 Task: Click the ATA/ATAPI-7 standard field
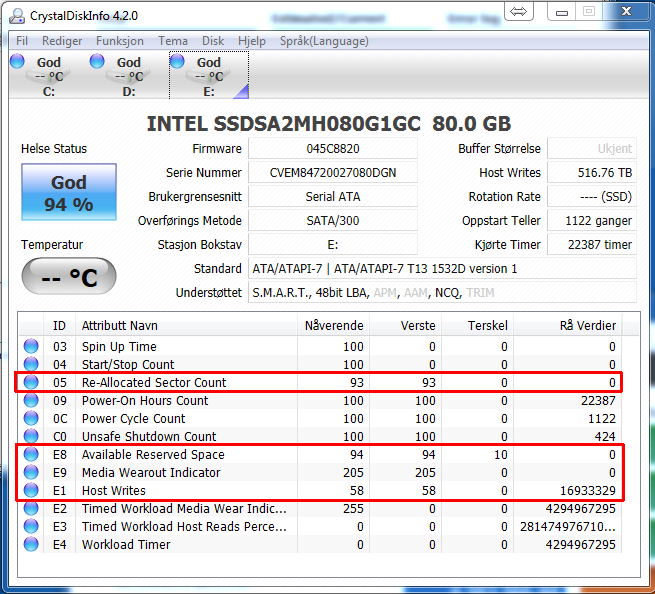(442, 269)
